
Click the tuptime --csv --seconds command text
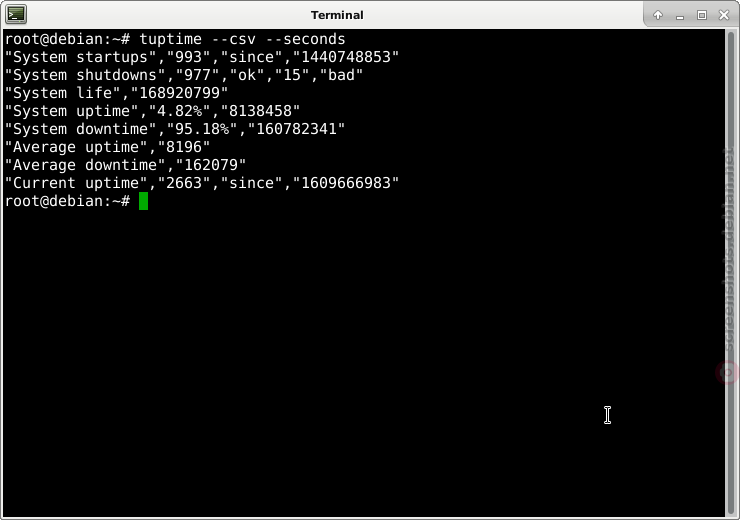(242, 39)
